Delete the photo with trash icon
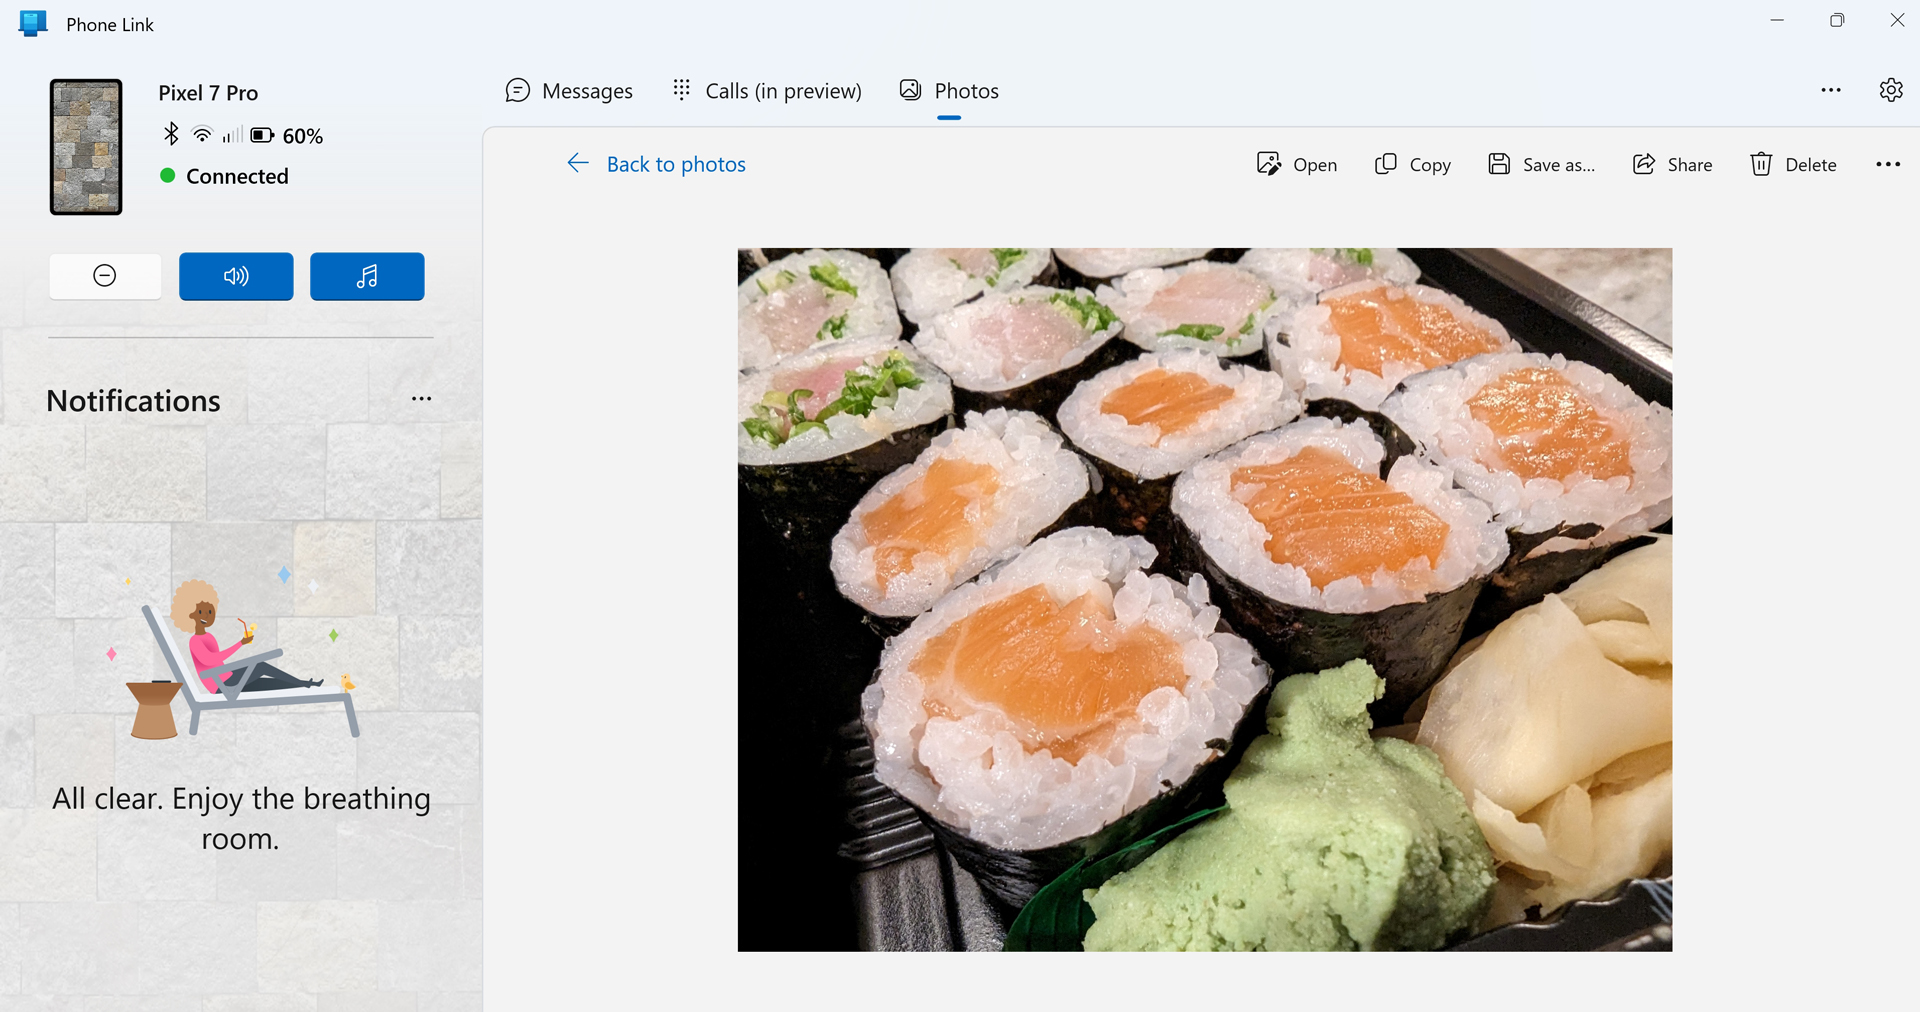1920x1012 pixels. point(1761,164)
